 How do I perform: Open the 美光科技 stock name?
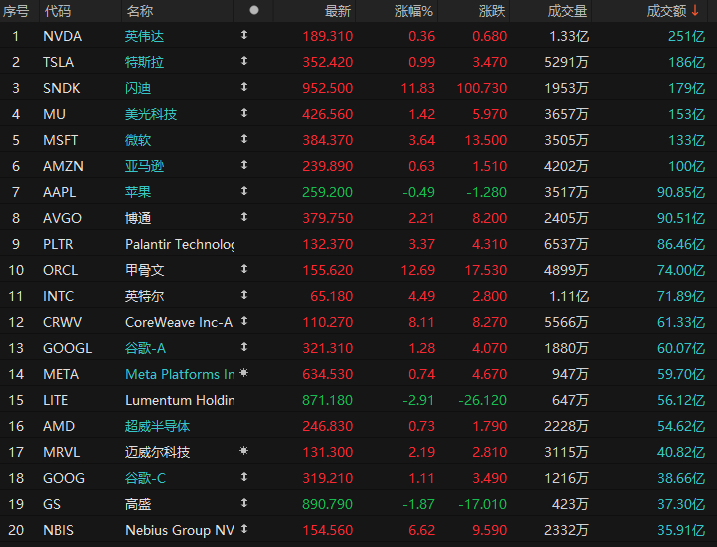151,114
